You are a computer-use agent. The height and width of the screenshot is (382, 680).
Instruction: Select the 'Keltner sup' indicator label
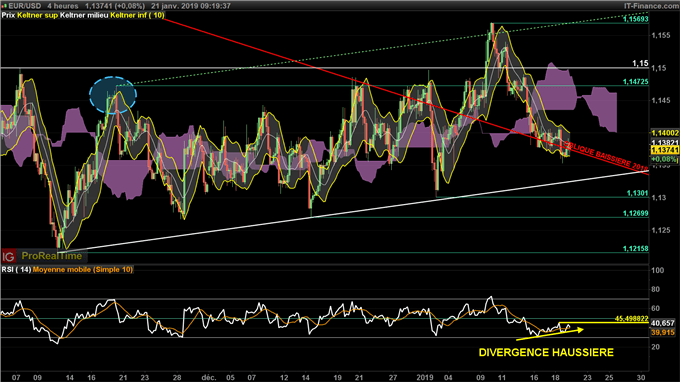click(37, 15)
